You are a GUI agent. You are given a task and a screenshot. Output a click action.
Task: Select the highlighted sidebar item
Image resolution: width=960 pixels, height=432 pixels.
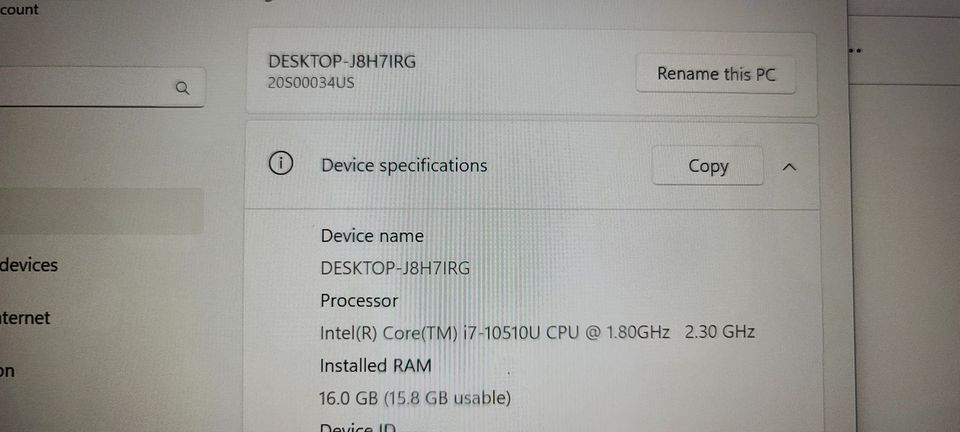[102, 211]
